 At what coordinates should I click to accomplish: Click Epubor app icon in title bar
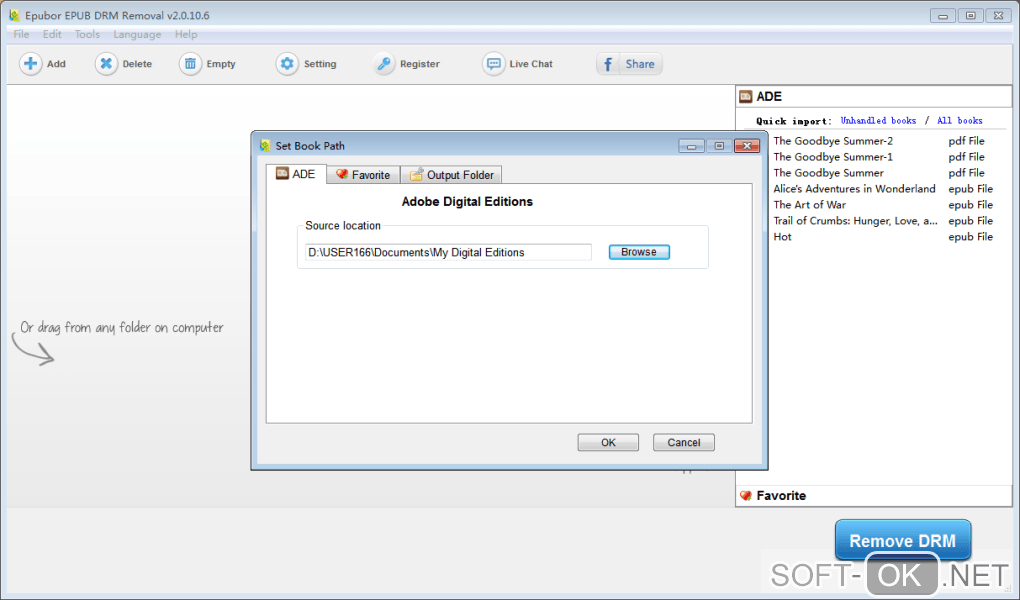14,15
